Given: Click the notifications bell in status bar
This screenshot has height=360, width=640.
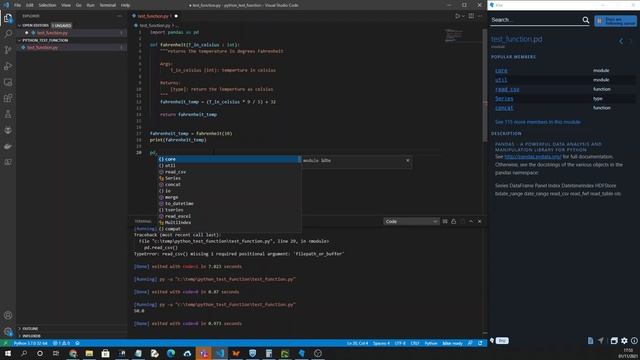Looking at the screenshot, I should tap(480, 343).
